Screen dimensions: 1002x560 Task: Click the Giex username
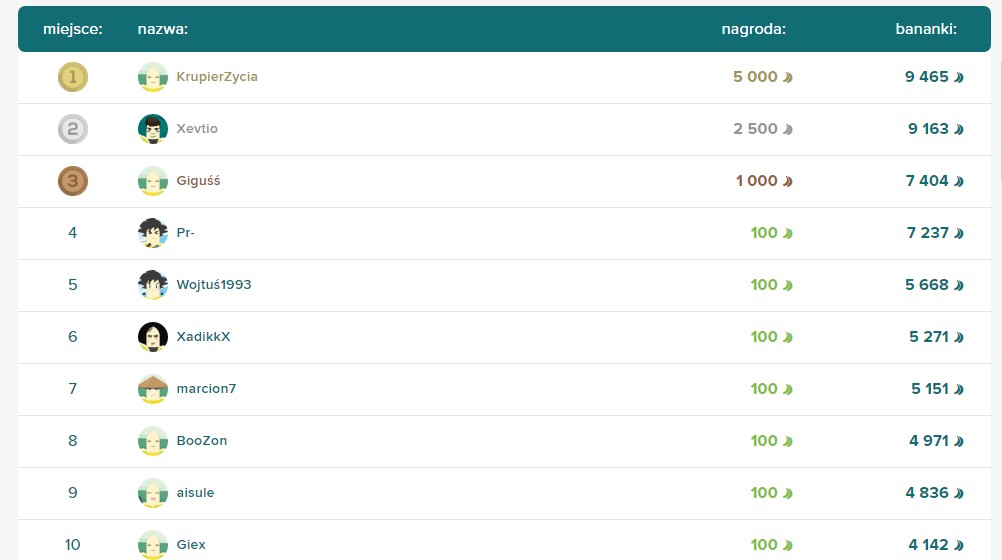(x=191, y=545)
